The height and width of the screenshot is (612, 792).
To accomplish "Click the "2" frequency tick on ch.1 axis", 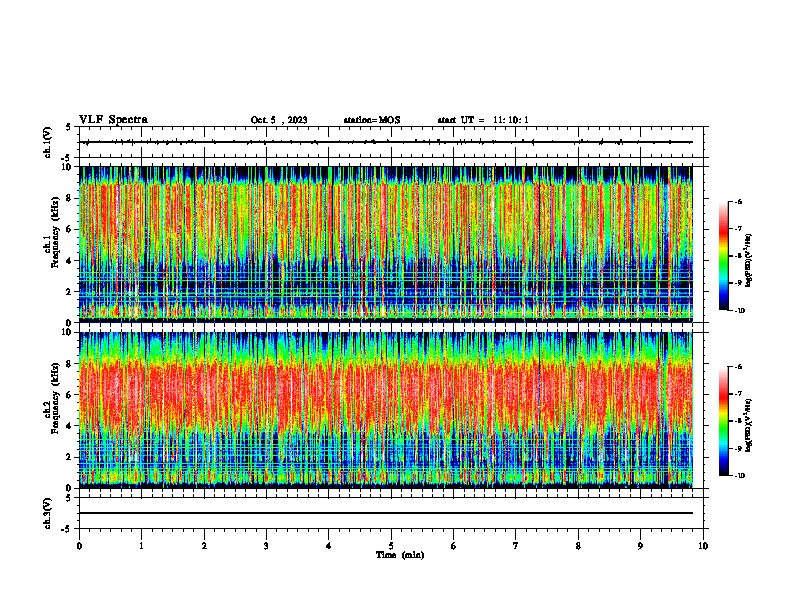I will pyautogui.click(x=70, y=291).
